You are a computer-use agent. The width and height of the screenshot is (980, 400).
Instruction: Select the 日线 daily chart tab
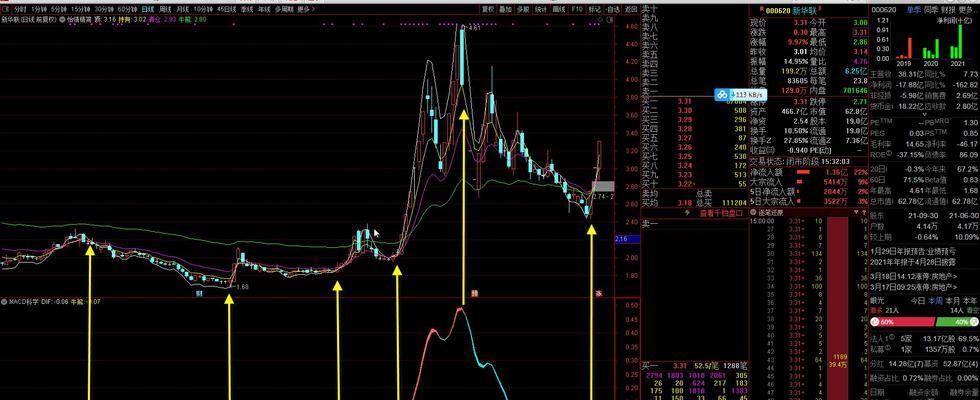pos(148,9)
